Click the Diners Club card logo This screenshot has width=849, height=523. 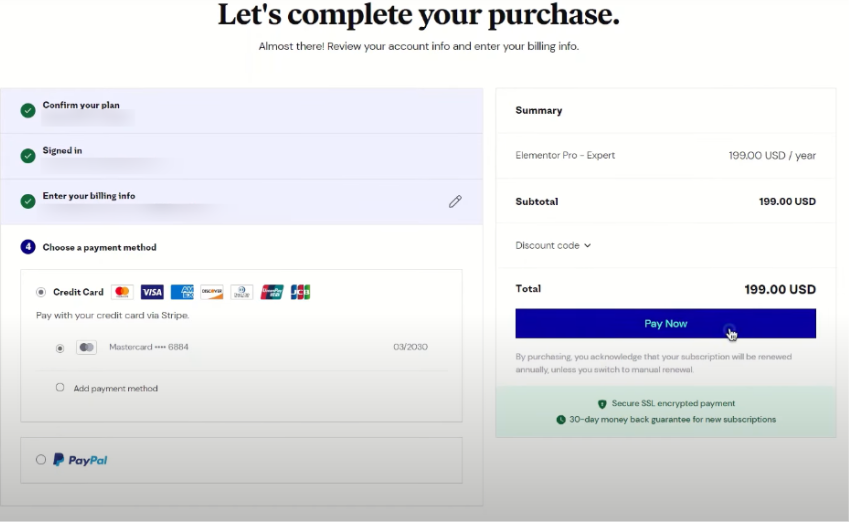(x=241, y=292)
